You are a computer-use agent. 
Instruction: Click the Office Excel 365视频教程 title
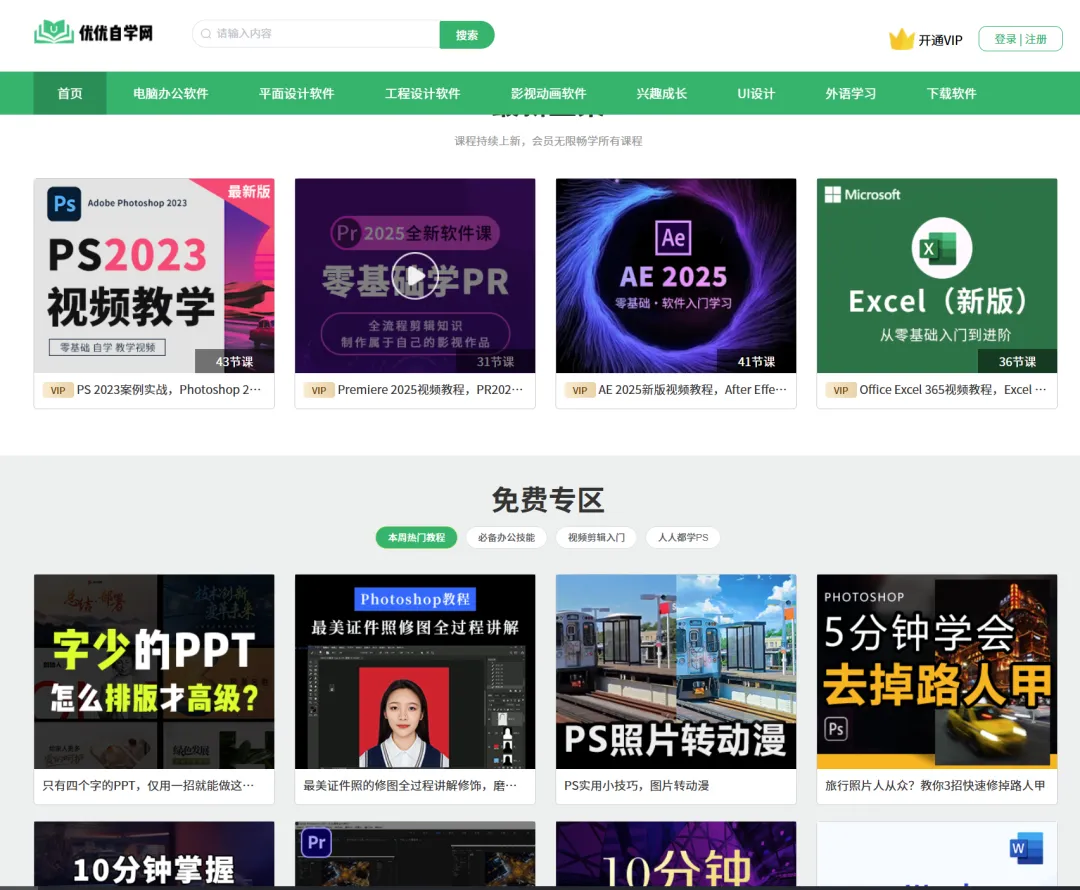[x=953, y=390]
